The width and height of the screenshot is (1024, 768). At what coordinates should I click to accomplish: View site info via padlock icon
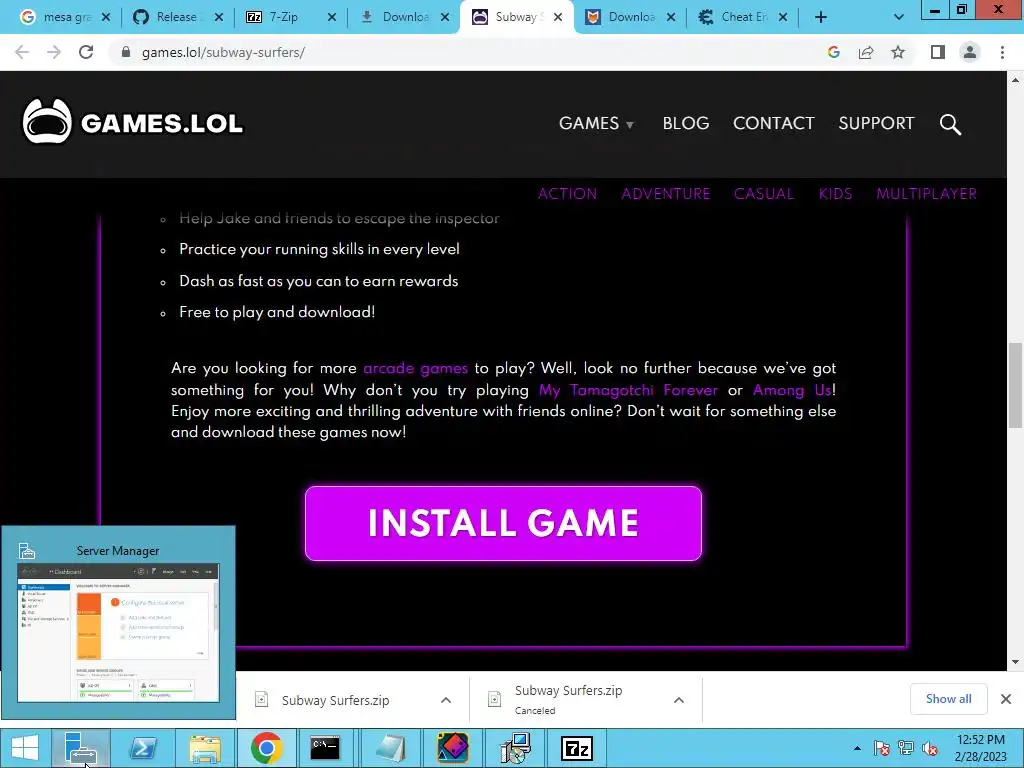(x=126, y=52)
